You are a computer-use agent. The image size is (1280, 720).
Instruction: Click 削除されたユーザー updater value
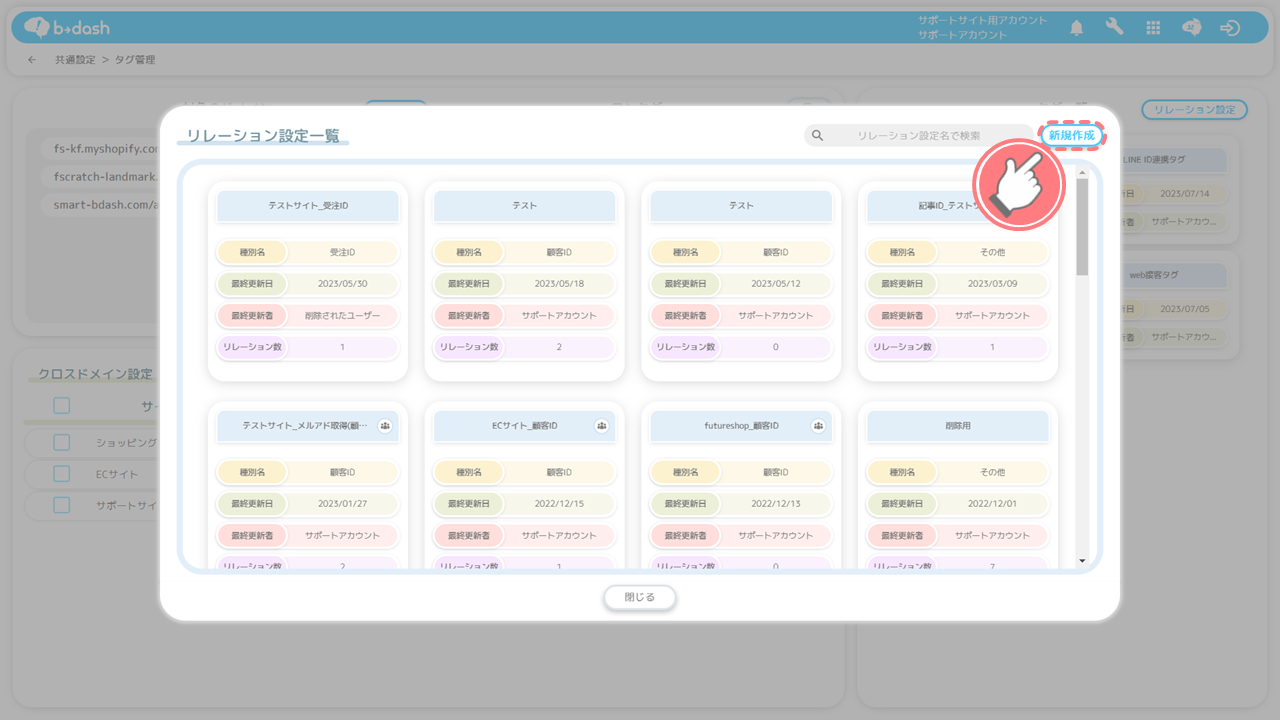[342, 315]
